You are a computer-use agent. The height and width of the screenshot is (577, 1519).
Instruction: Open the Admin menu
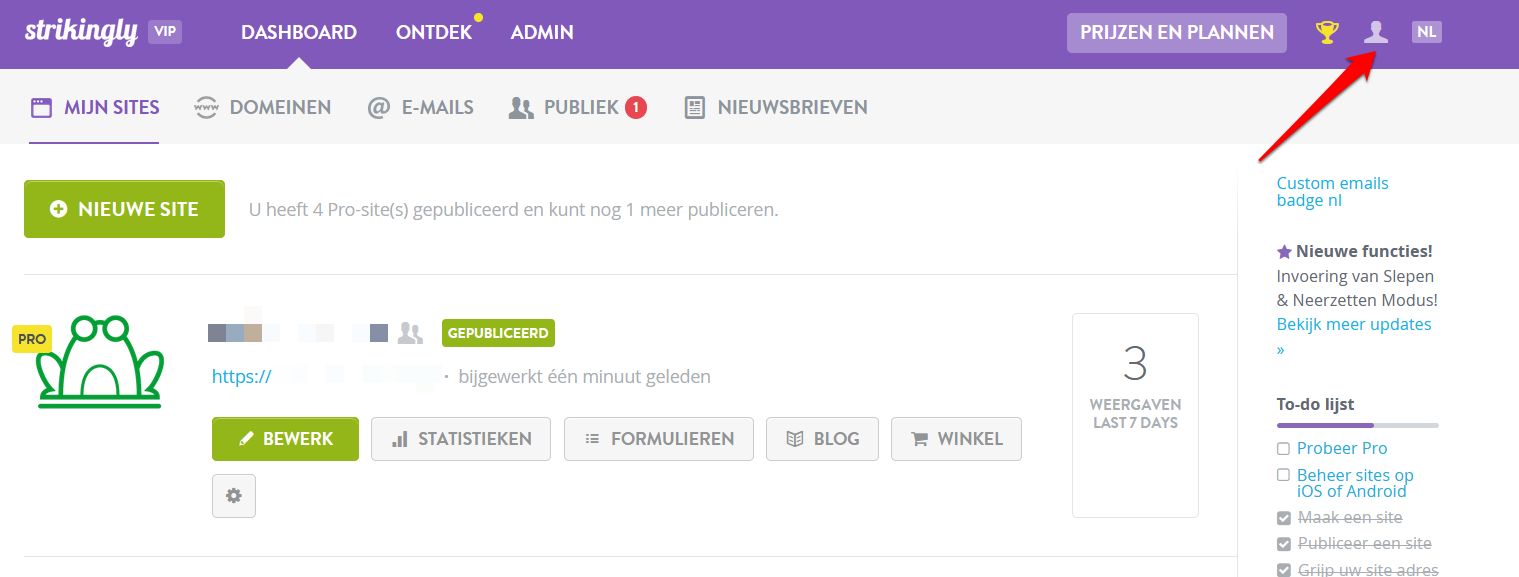[542, 32]
